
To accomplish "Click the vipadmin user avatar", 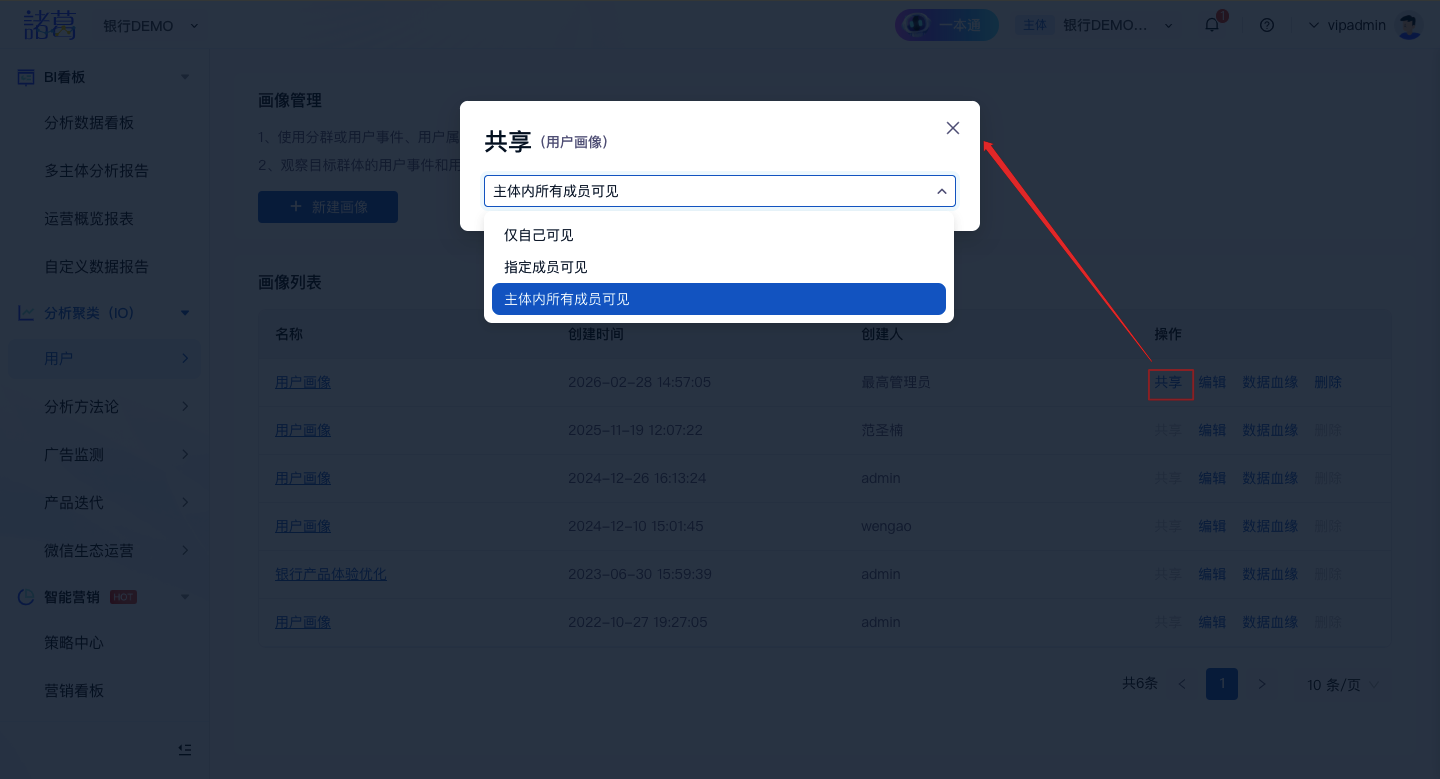I will (x=1409, y=26).
